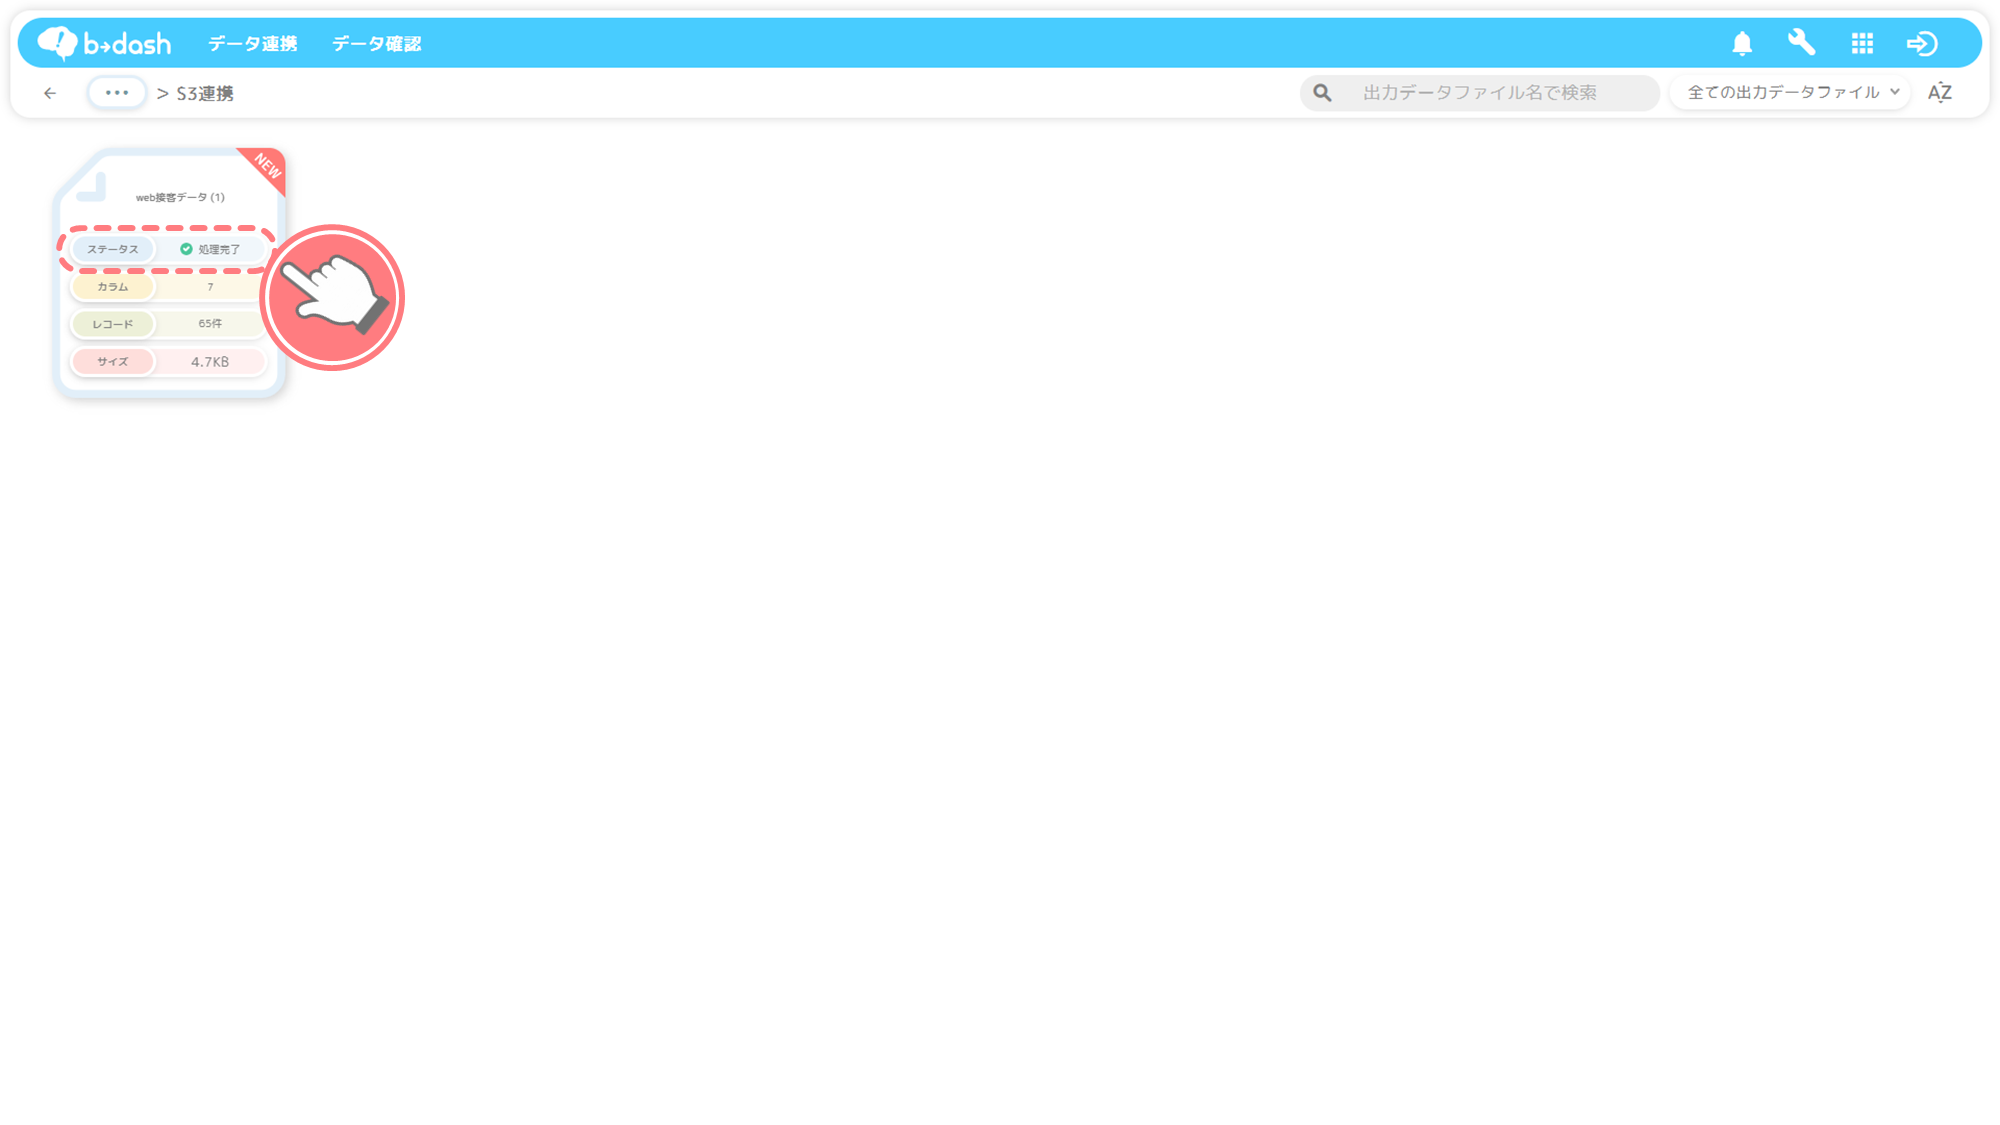Screen dimensions: 2000x1125
Task: Open the notifications bell
Action: coord(1742,43)
